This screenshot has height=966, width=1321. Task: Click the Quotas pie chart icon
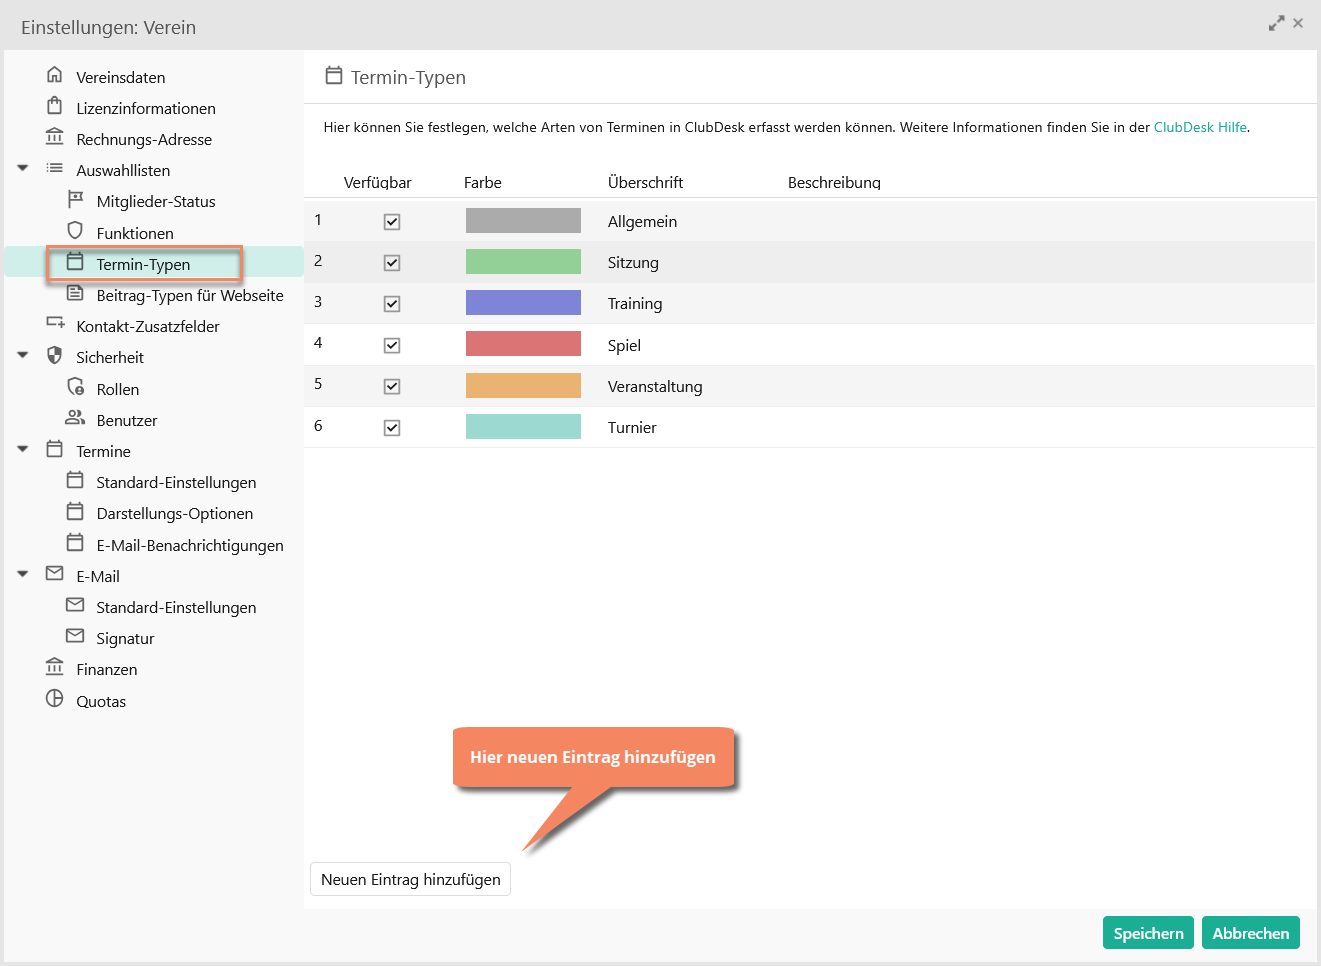tap(55, 698)
